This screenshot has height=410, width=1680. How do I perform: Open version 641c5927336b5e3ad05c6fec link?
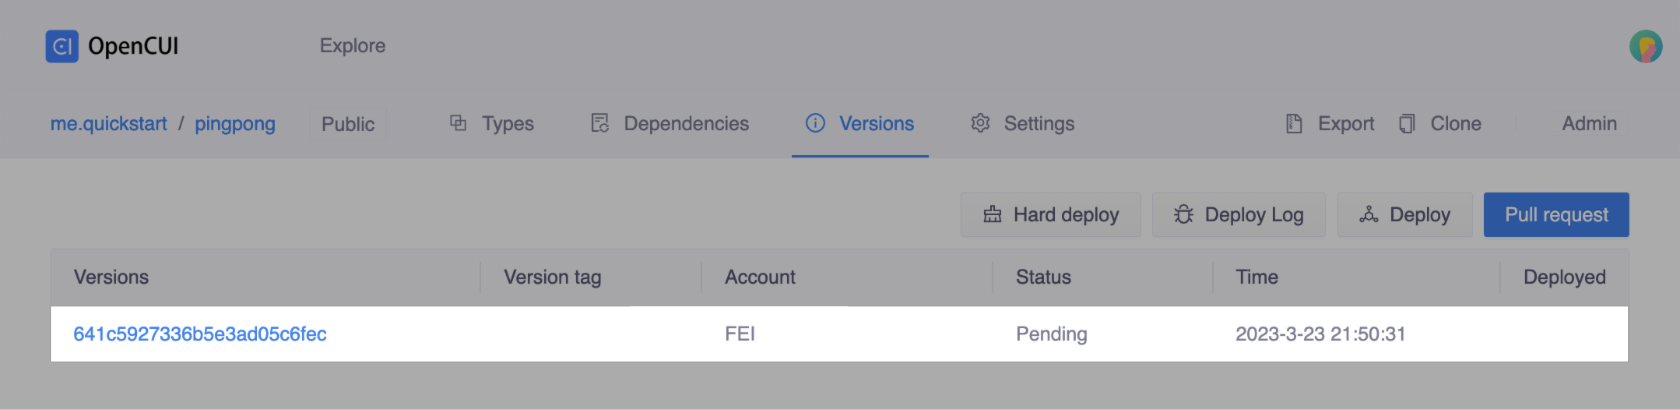(200, 334)
